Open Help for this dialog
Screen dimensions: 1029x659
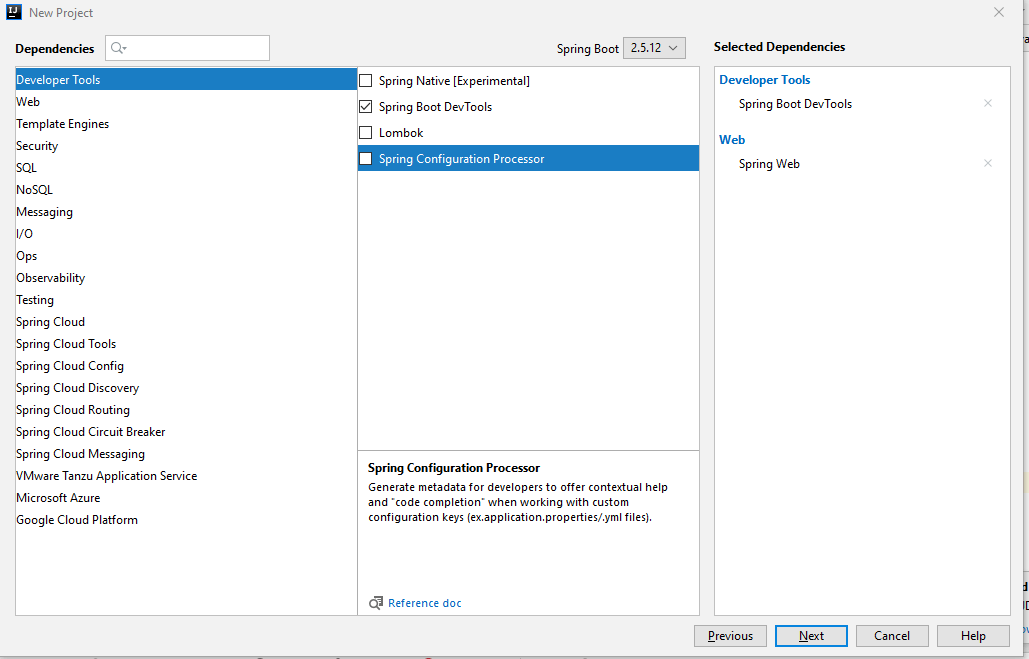[973, 635]
